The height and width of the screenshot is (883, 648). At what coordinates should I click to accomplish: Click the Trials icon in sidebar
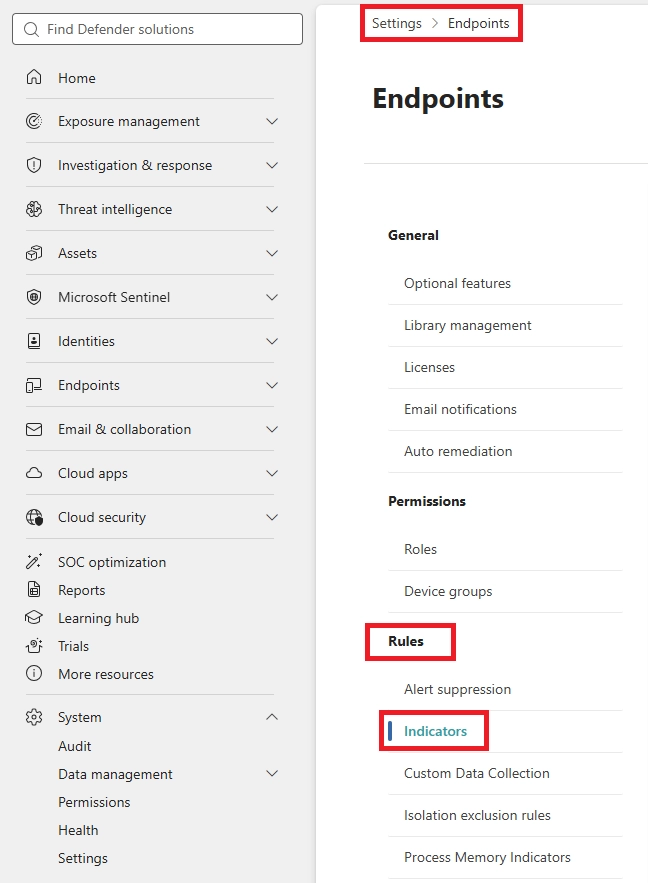34,646
